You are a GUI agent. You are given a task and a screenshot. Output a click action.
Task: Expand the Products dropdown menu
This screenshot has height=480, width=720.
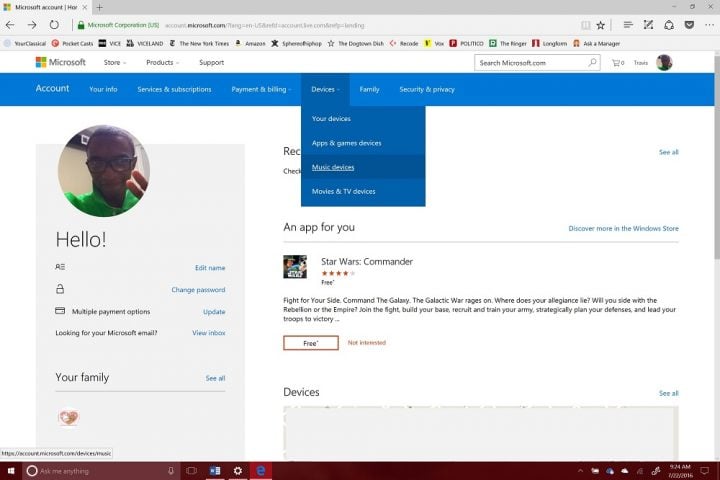(x=163, y=62)
